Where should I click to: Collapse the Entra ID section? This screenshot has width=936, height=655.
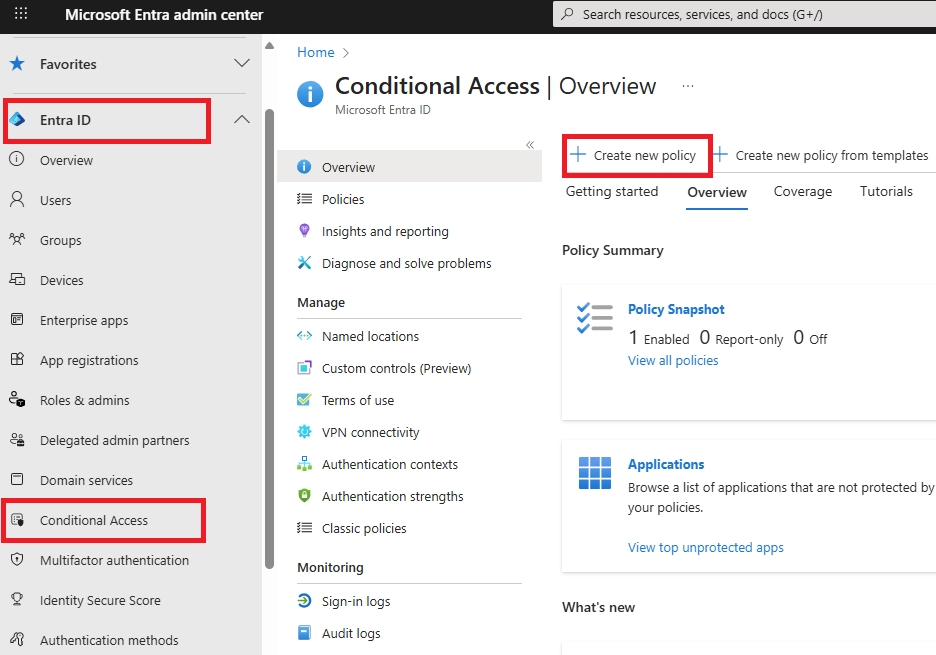(x=241, y=120)
